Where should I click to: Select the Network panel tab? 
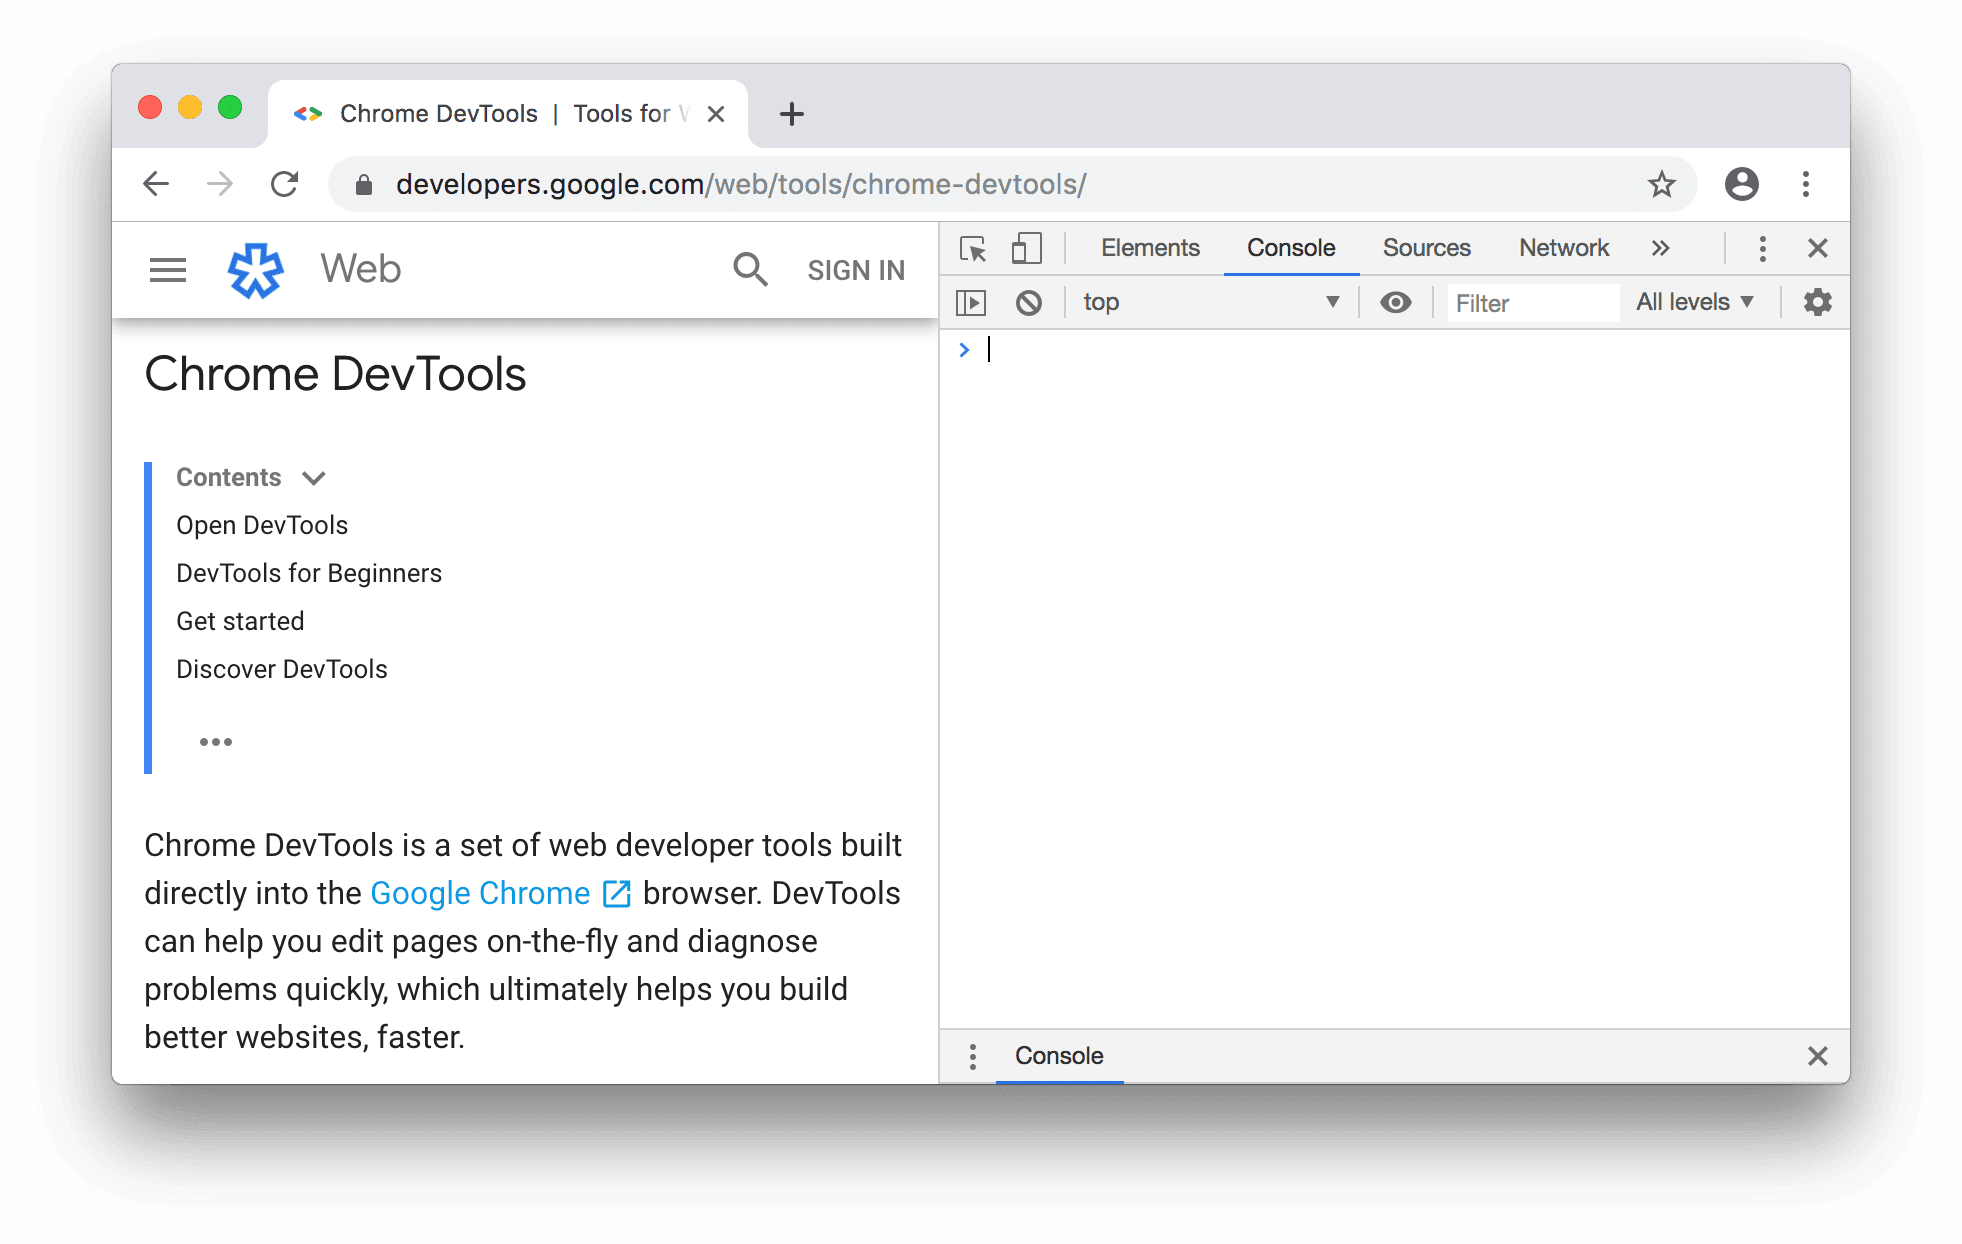tap(1563, 246)
